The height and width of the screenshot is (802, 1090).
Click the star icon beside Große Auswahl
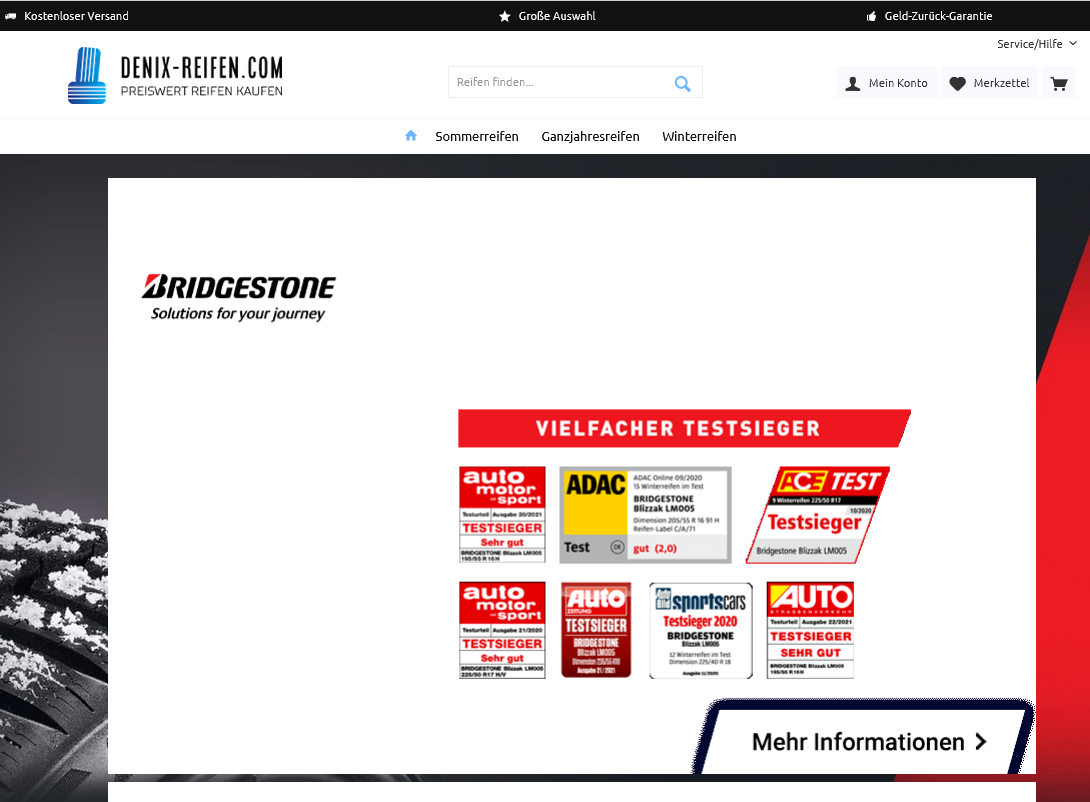505,16
